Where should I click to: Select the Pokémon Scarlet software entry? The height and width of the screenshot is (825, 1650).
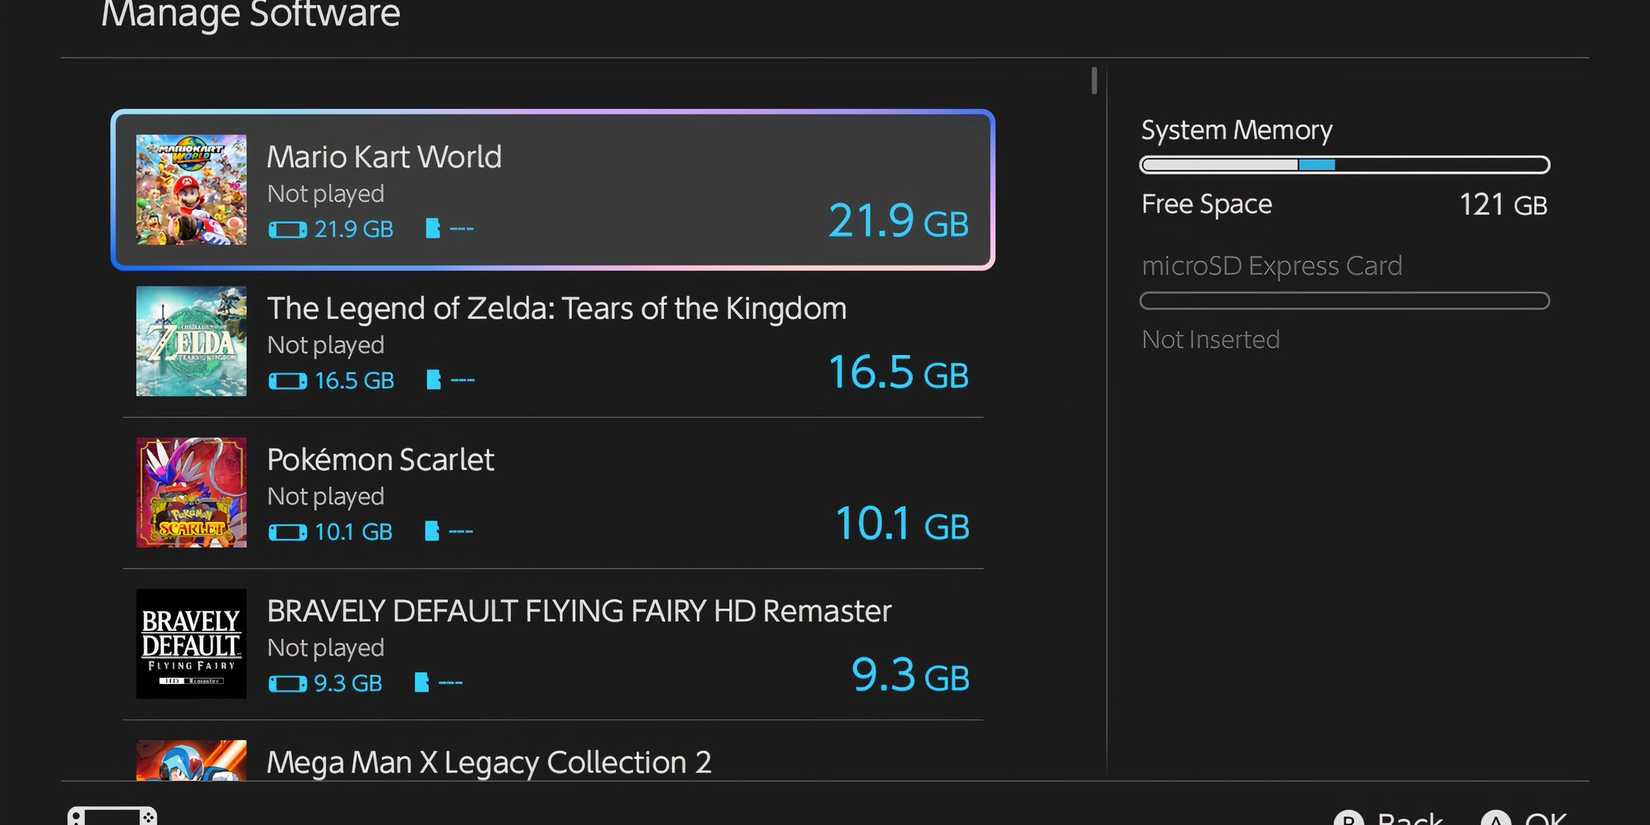click(553, 492)
